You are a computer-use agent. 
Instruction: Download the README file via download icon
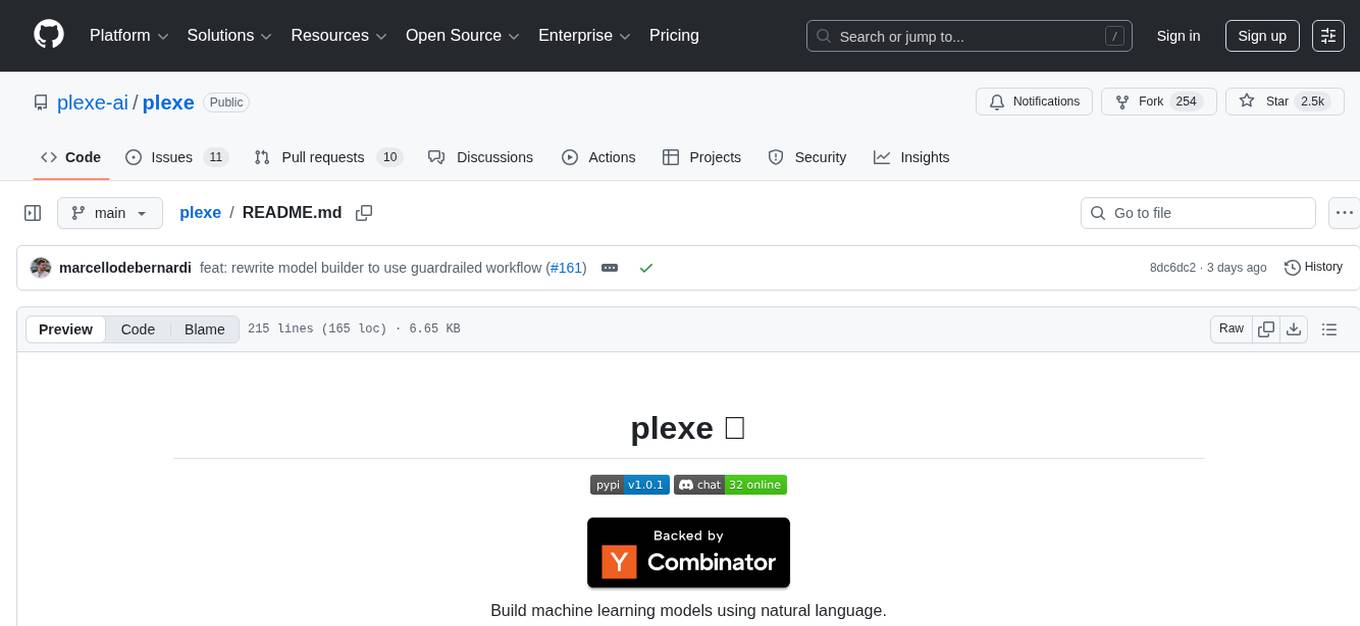click(1294, 328)
